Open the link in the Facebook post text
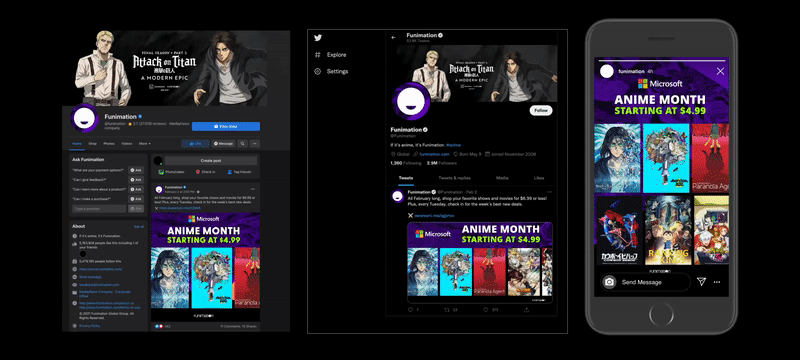800x360 pixels. [180, 208]
